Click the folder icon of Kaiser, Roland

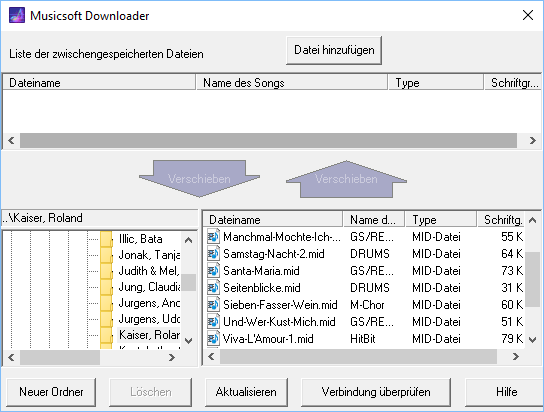(x=107, y=335)
